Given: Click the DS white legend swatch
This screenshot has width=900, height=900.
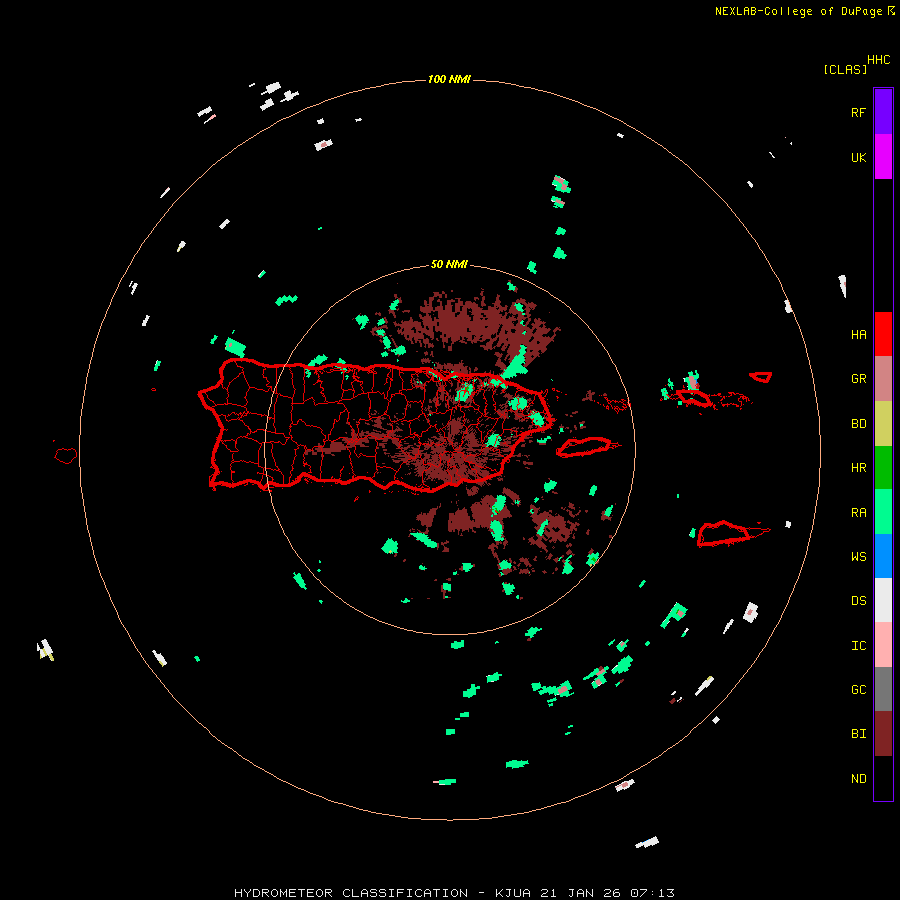Looking at the screenshot, I should point(883,600).
